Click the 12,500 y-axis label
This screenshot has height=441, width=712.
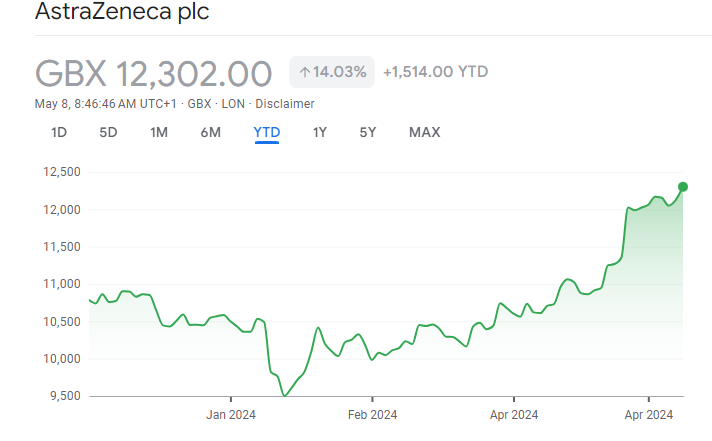click(62, 172)
